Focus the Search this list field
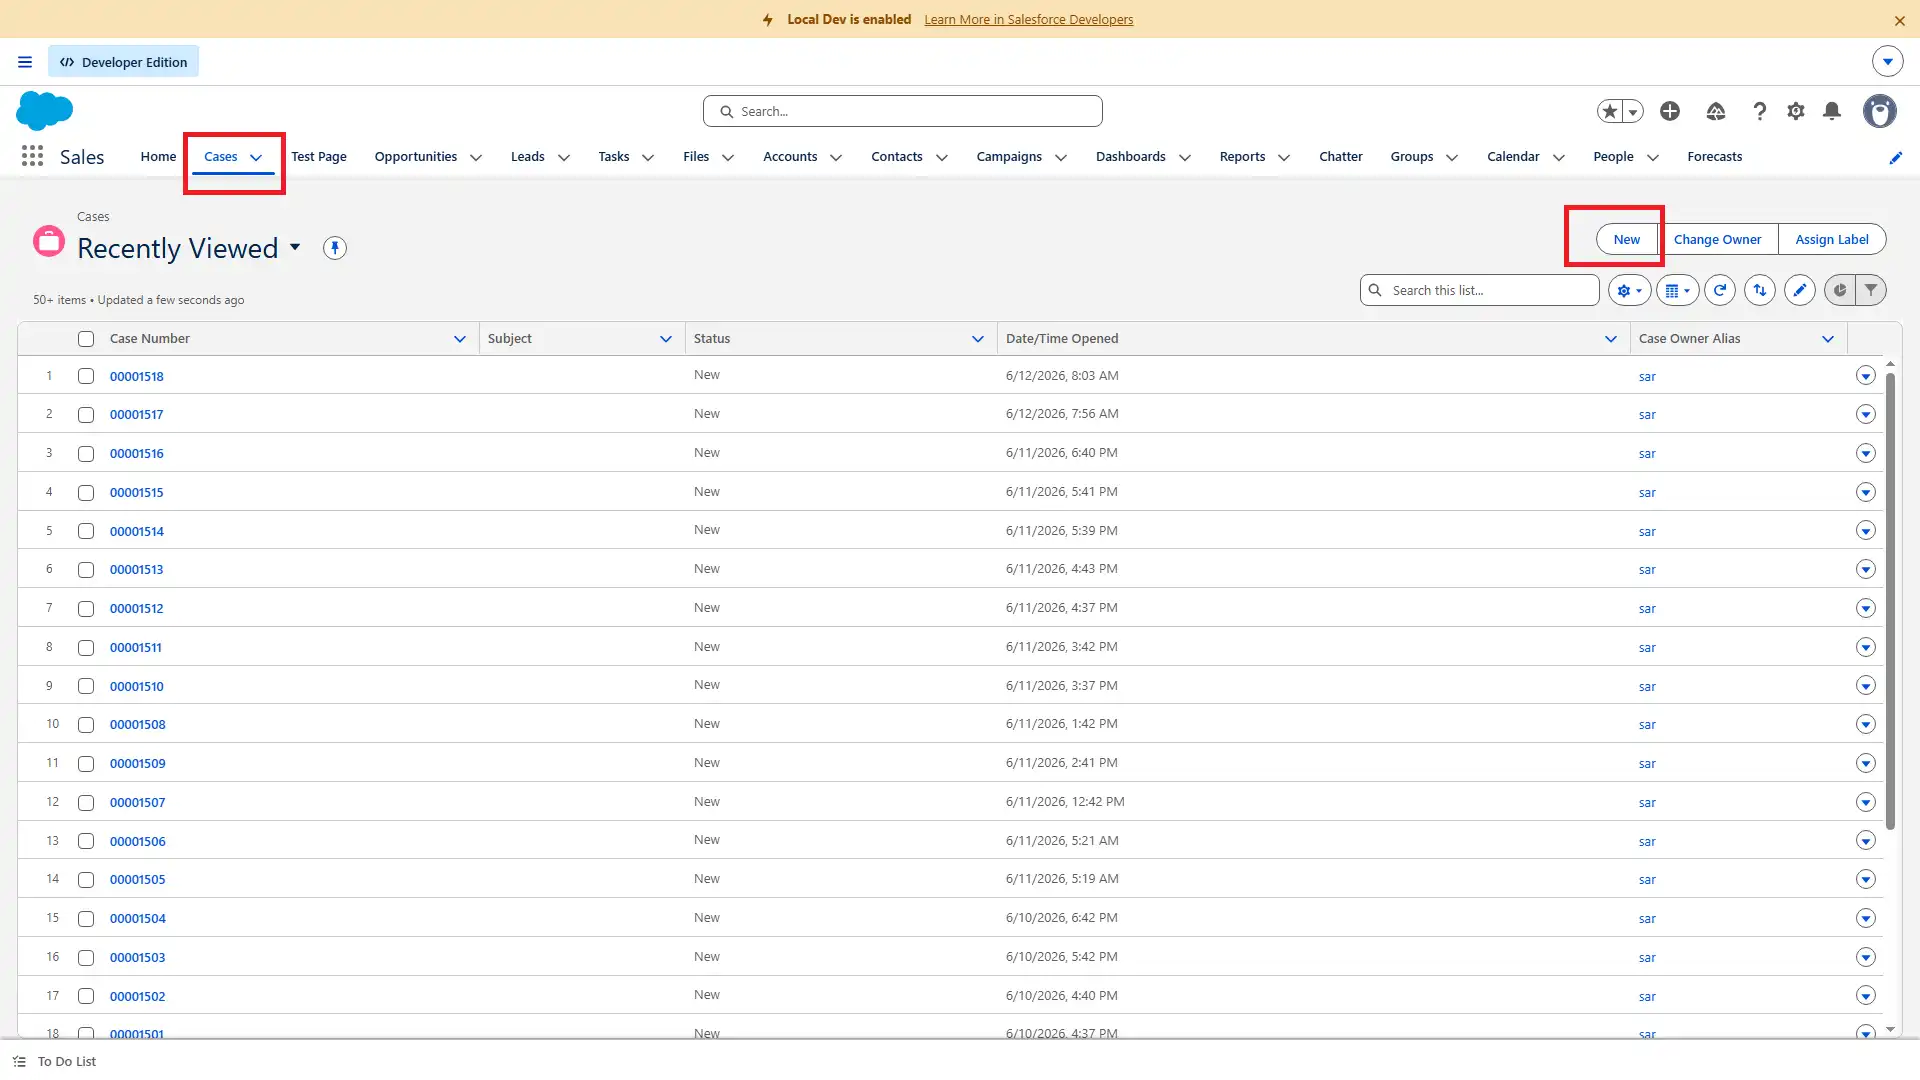1920x1080 pixels. pos(1480,291)
